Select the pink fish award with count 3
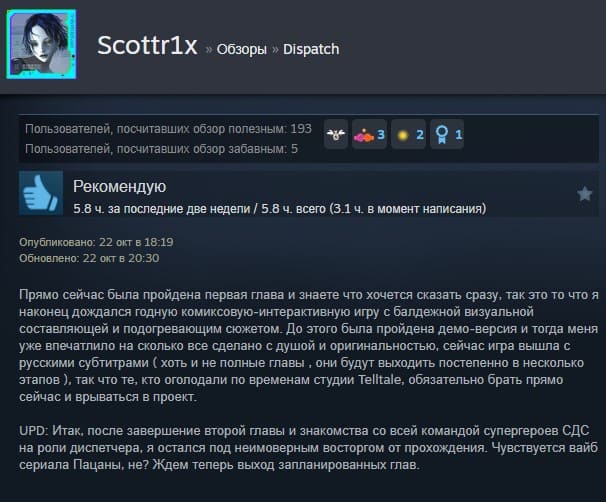The width and height of the screenshot is (606, 502). coord(369,134)
